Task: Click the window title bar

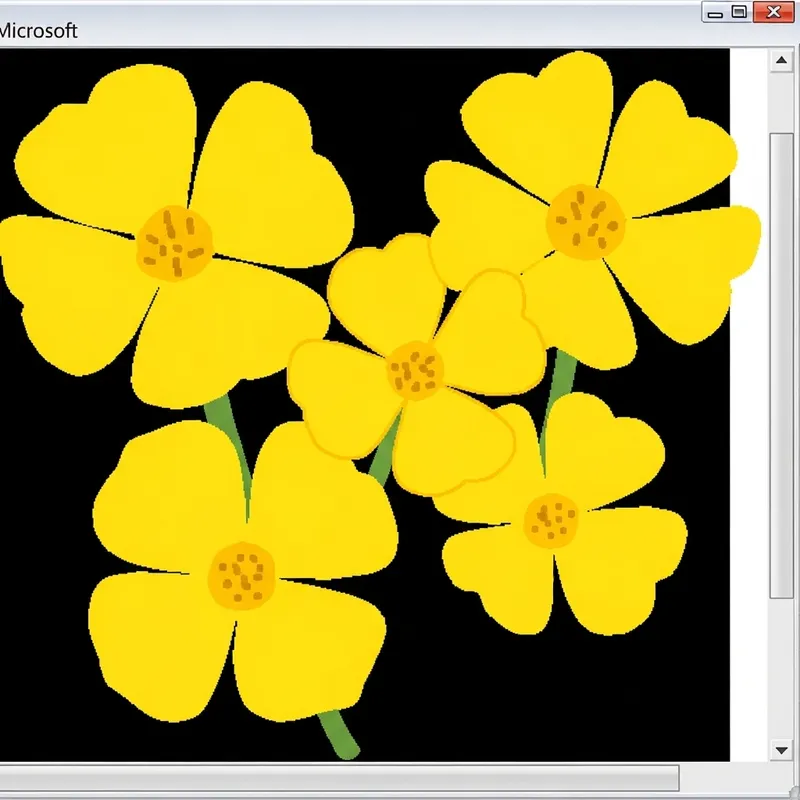Action: coord(400,12)
